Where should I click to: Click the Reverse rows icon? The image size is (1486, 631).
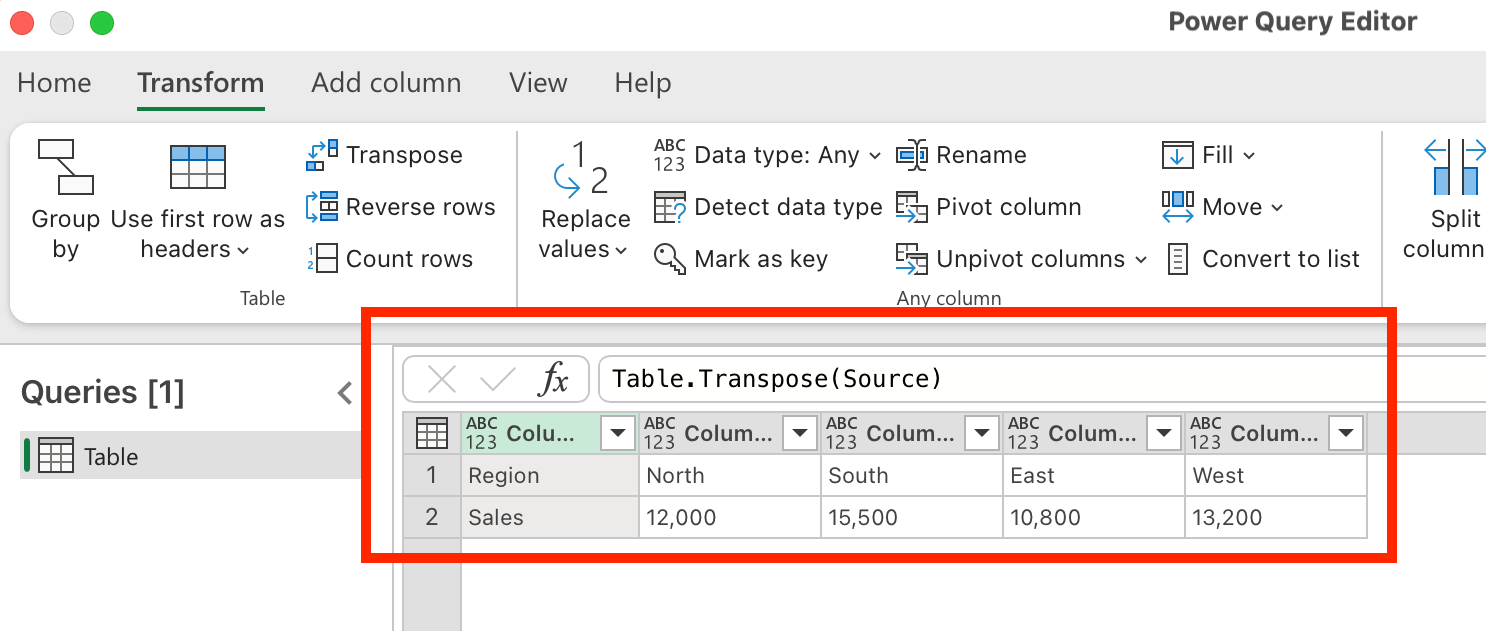[x=322, y=207]
